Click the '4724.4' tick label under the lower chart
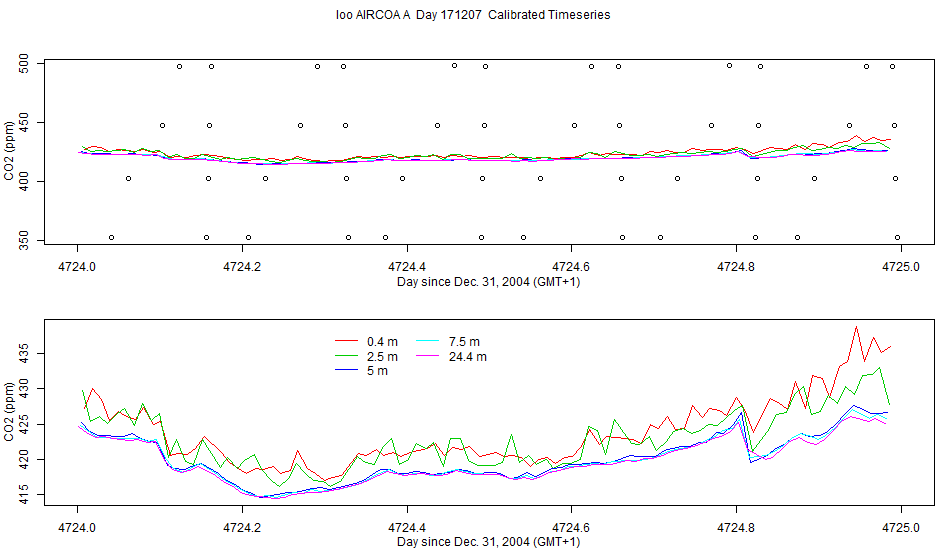 (x=407, y=528)
